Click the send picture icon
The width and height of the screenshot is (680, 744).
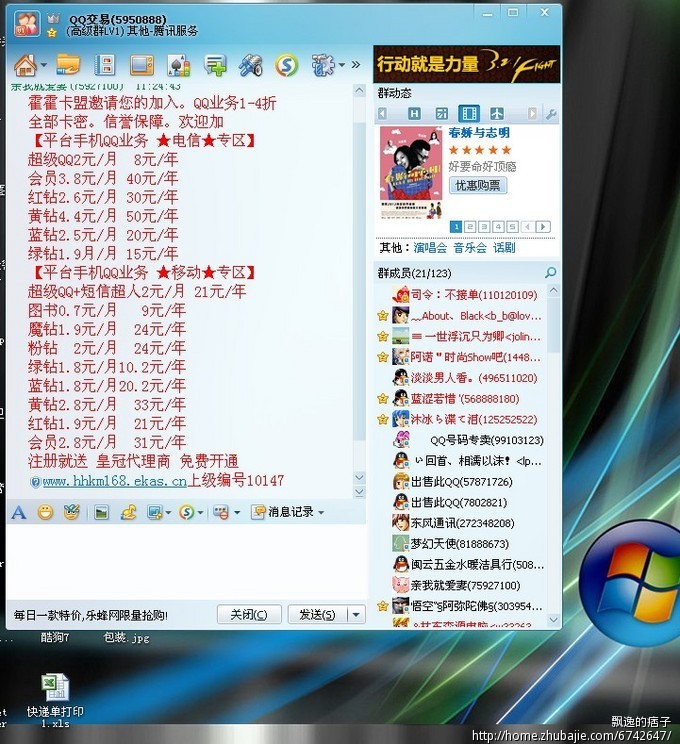pos(101,512)
